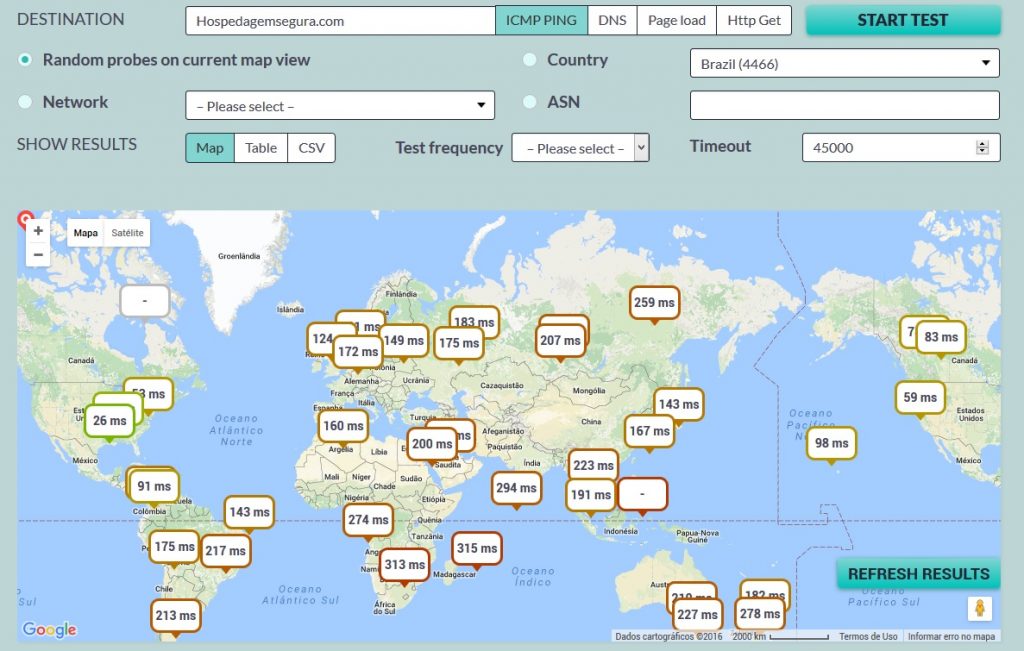Screen dimensions: 1024x651
Task: Open the Brazil (4466) country dropdown
Action: point(844,64)
